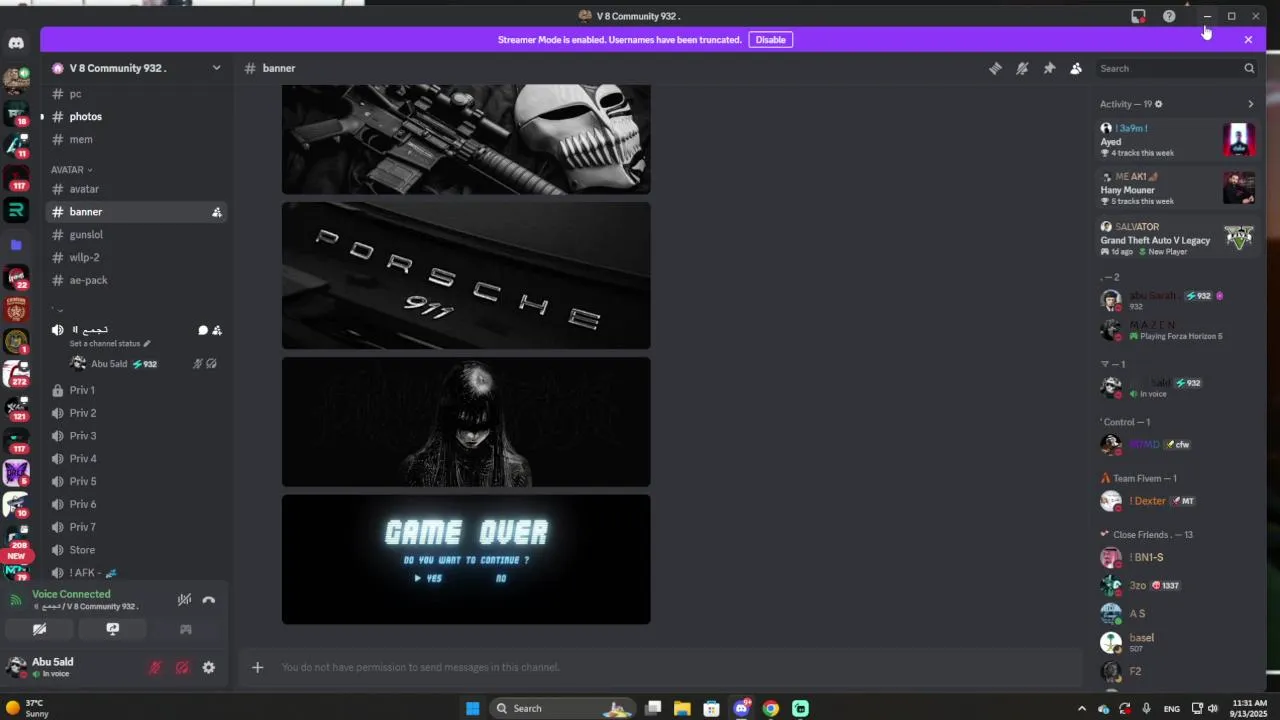Open the mem channel
Screen dimensions: 1280x720
[136, 140]
